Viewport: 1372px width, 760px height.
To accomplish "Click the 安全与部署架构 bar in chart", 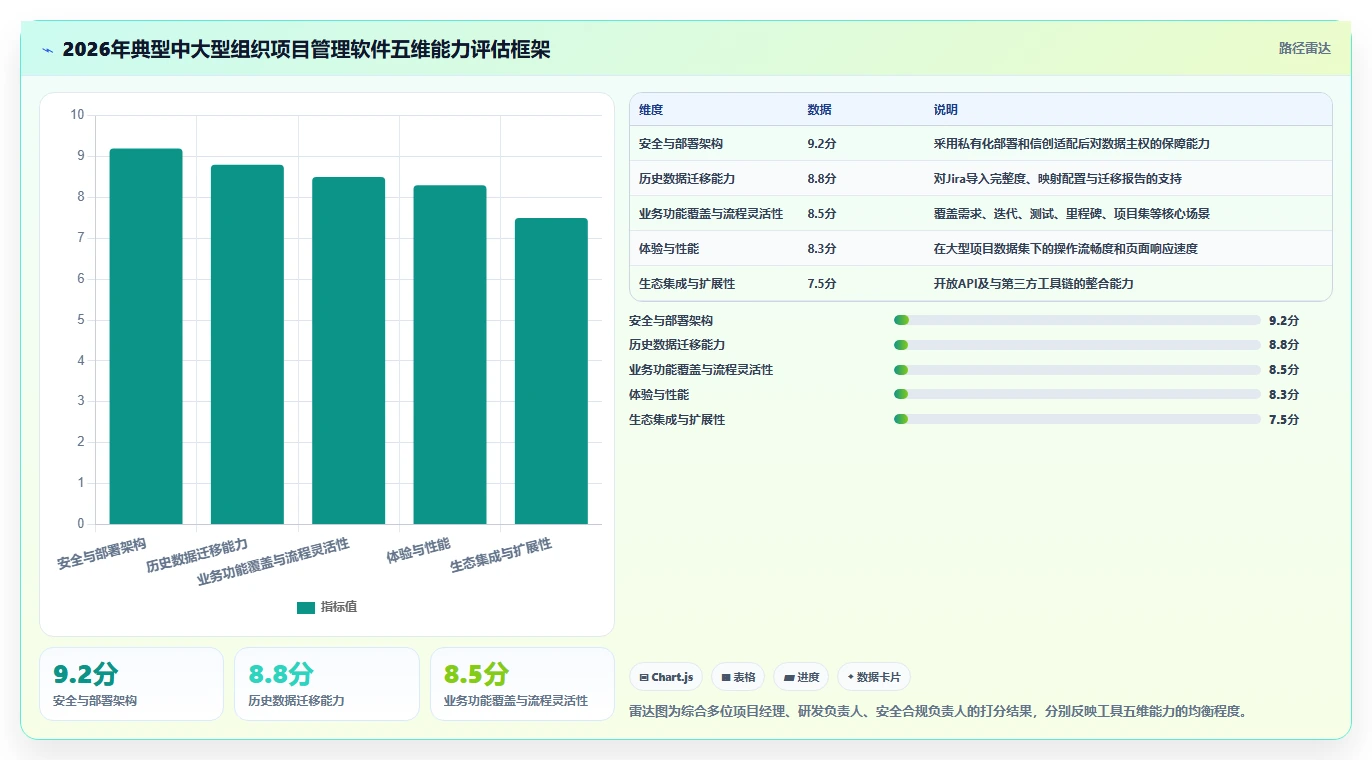I will click(146, 336).
